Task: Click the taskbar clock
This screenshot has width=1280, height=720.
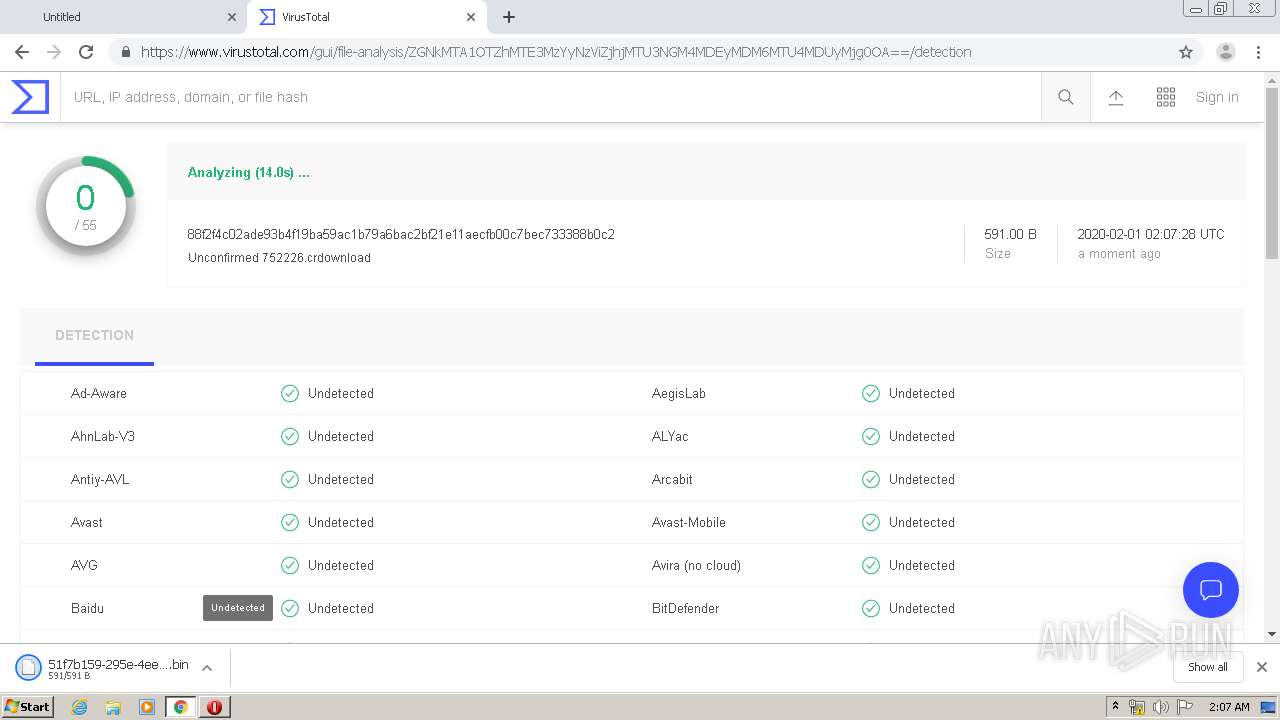Action: pyautogui.click(x=1229, y=707)
